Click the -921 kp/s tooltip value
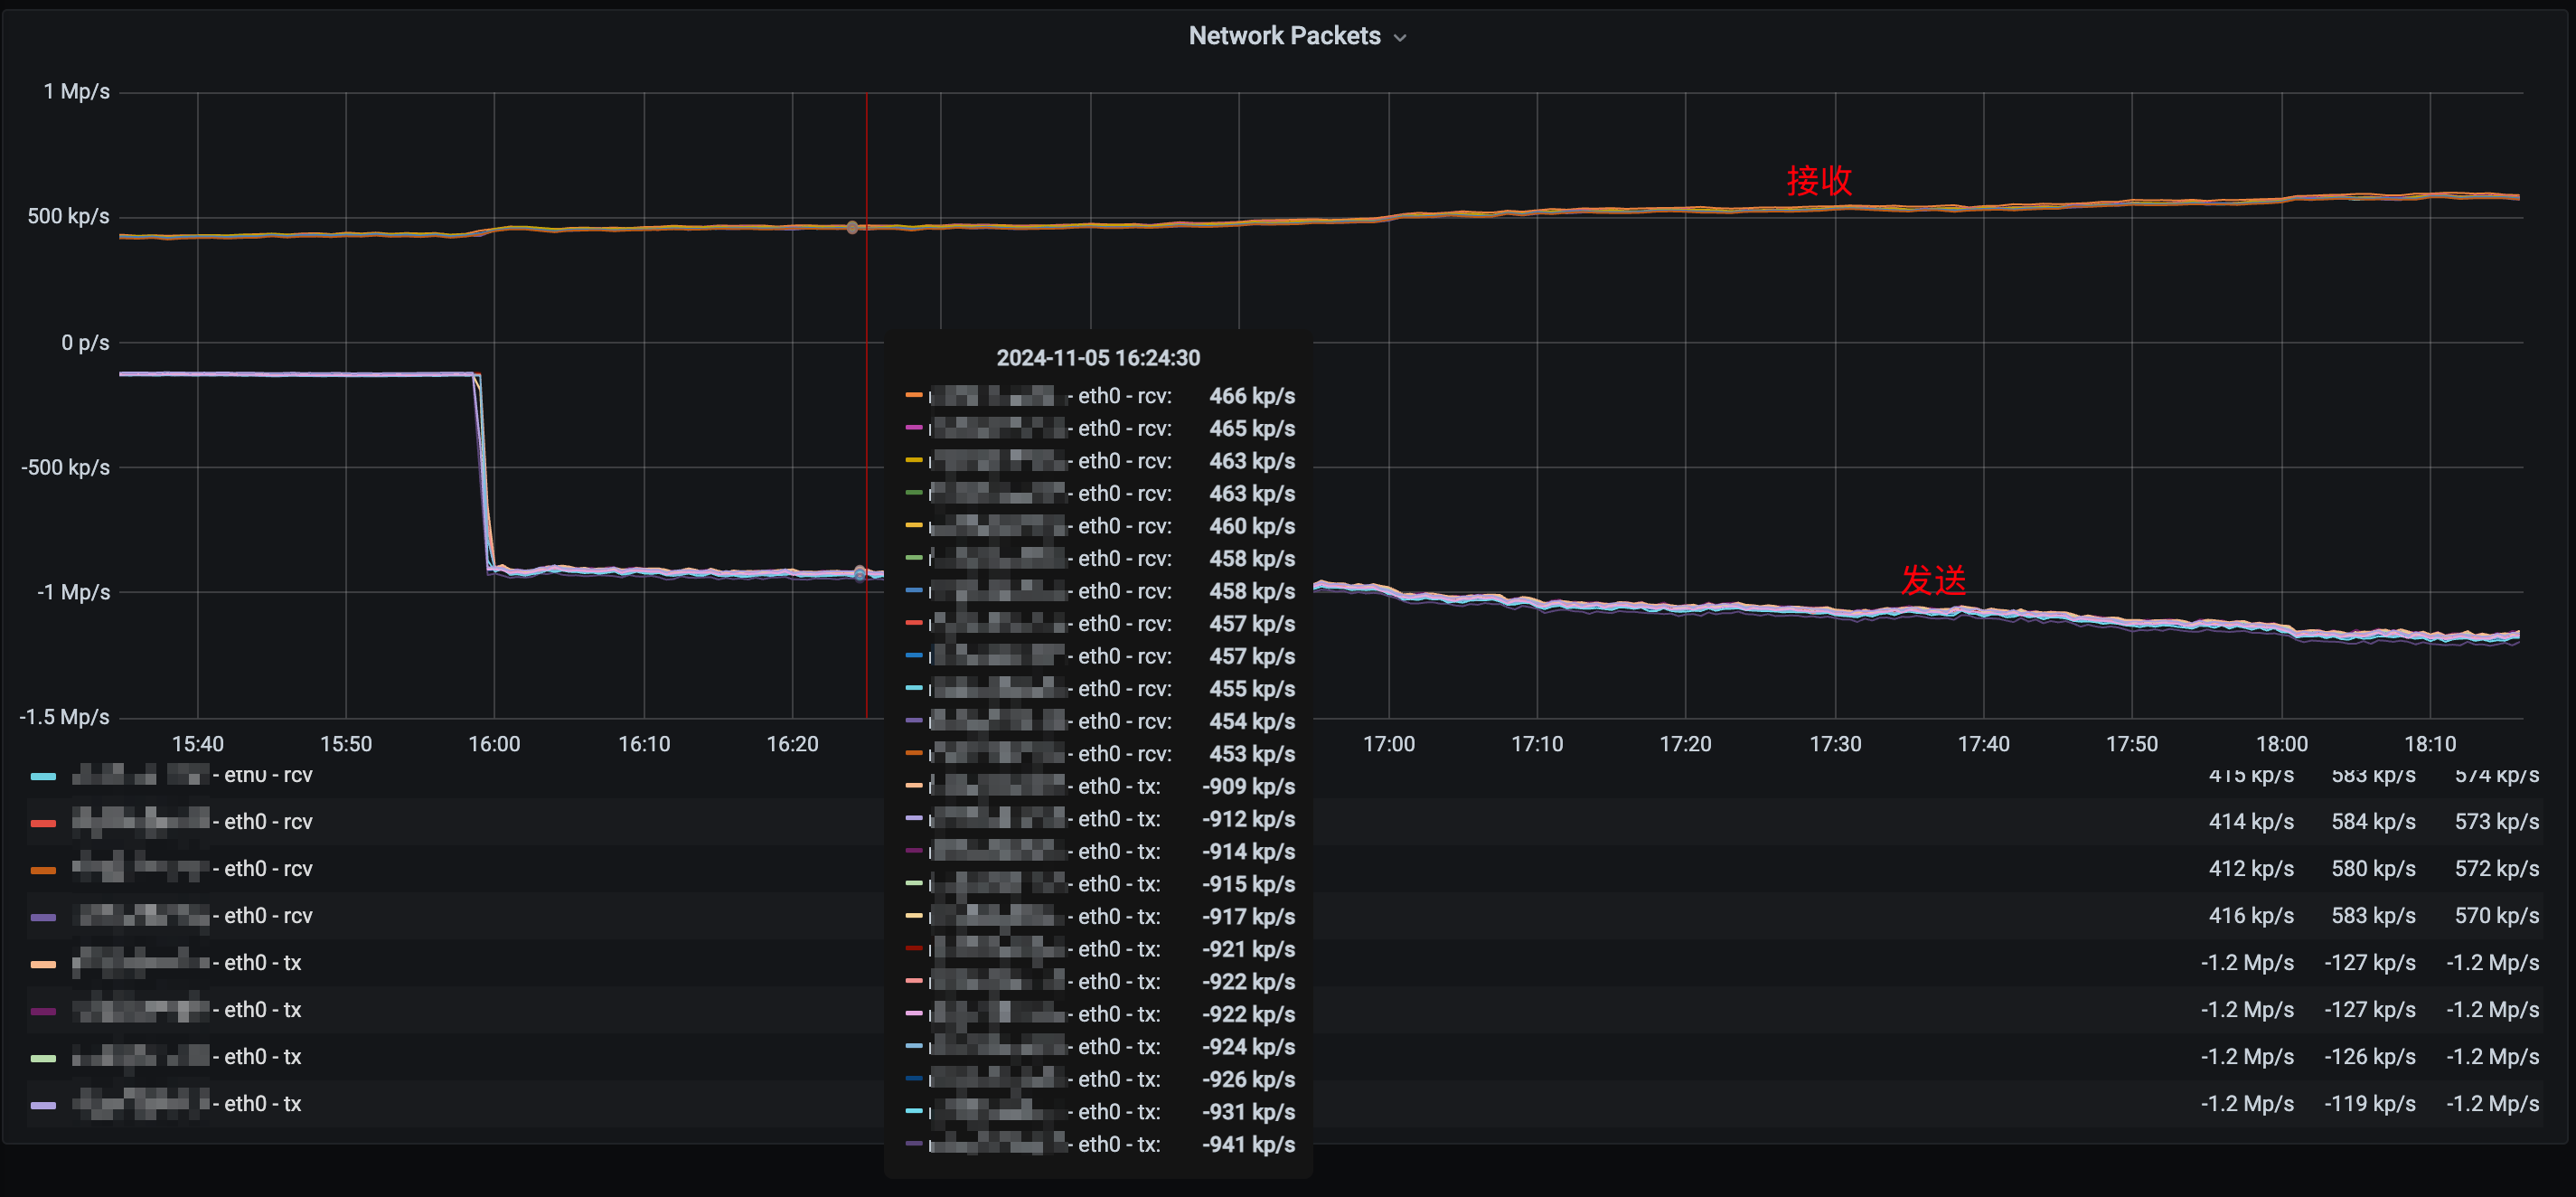2576x1197 pixels. [1248, 949]
